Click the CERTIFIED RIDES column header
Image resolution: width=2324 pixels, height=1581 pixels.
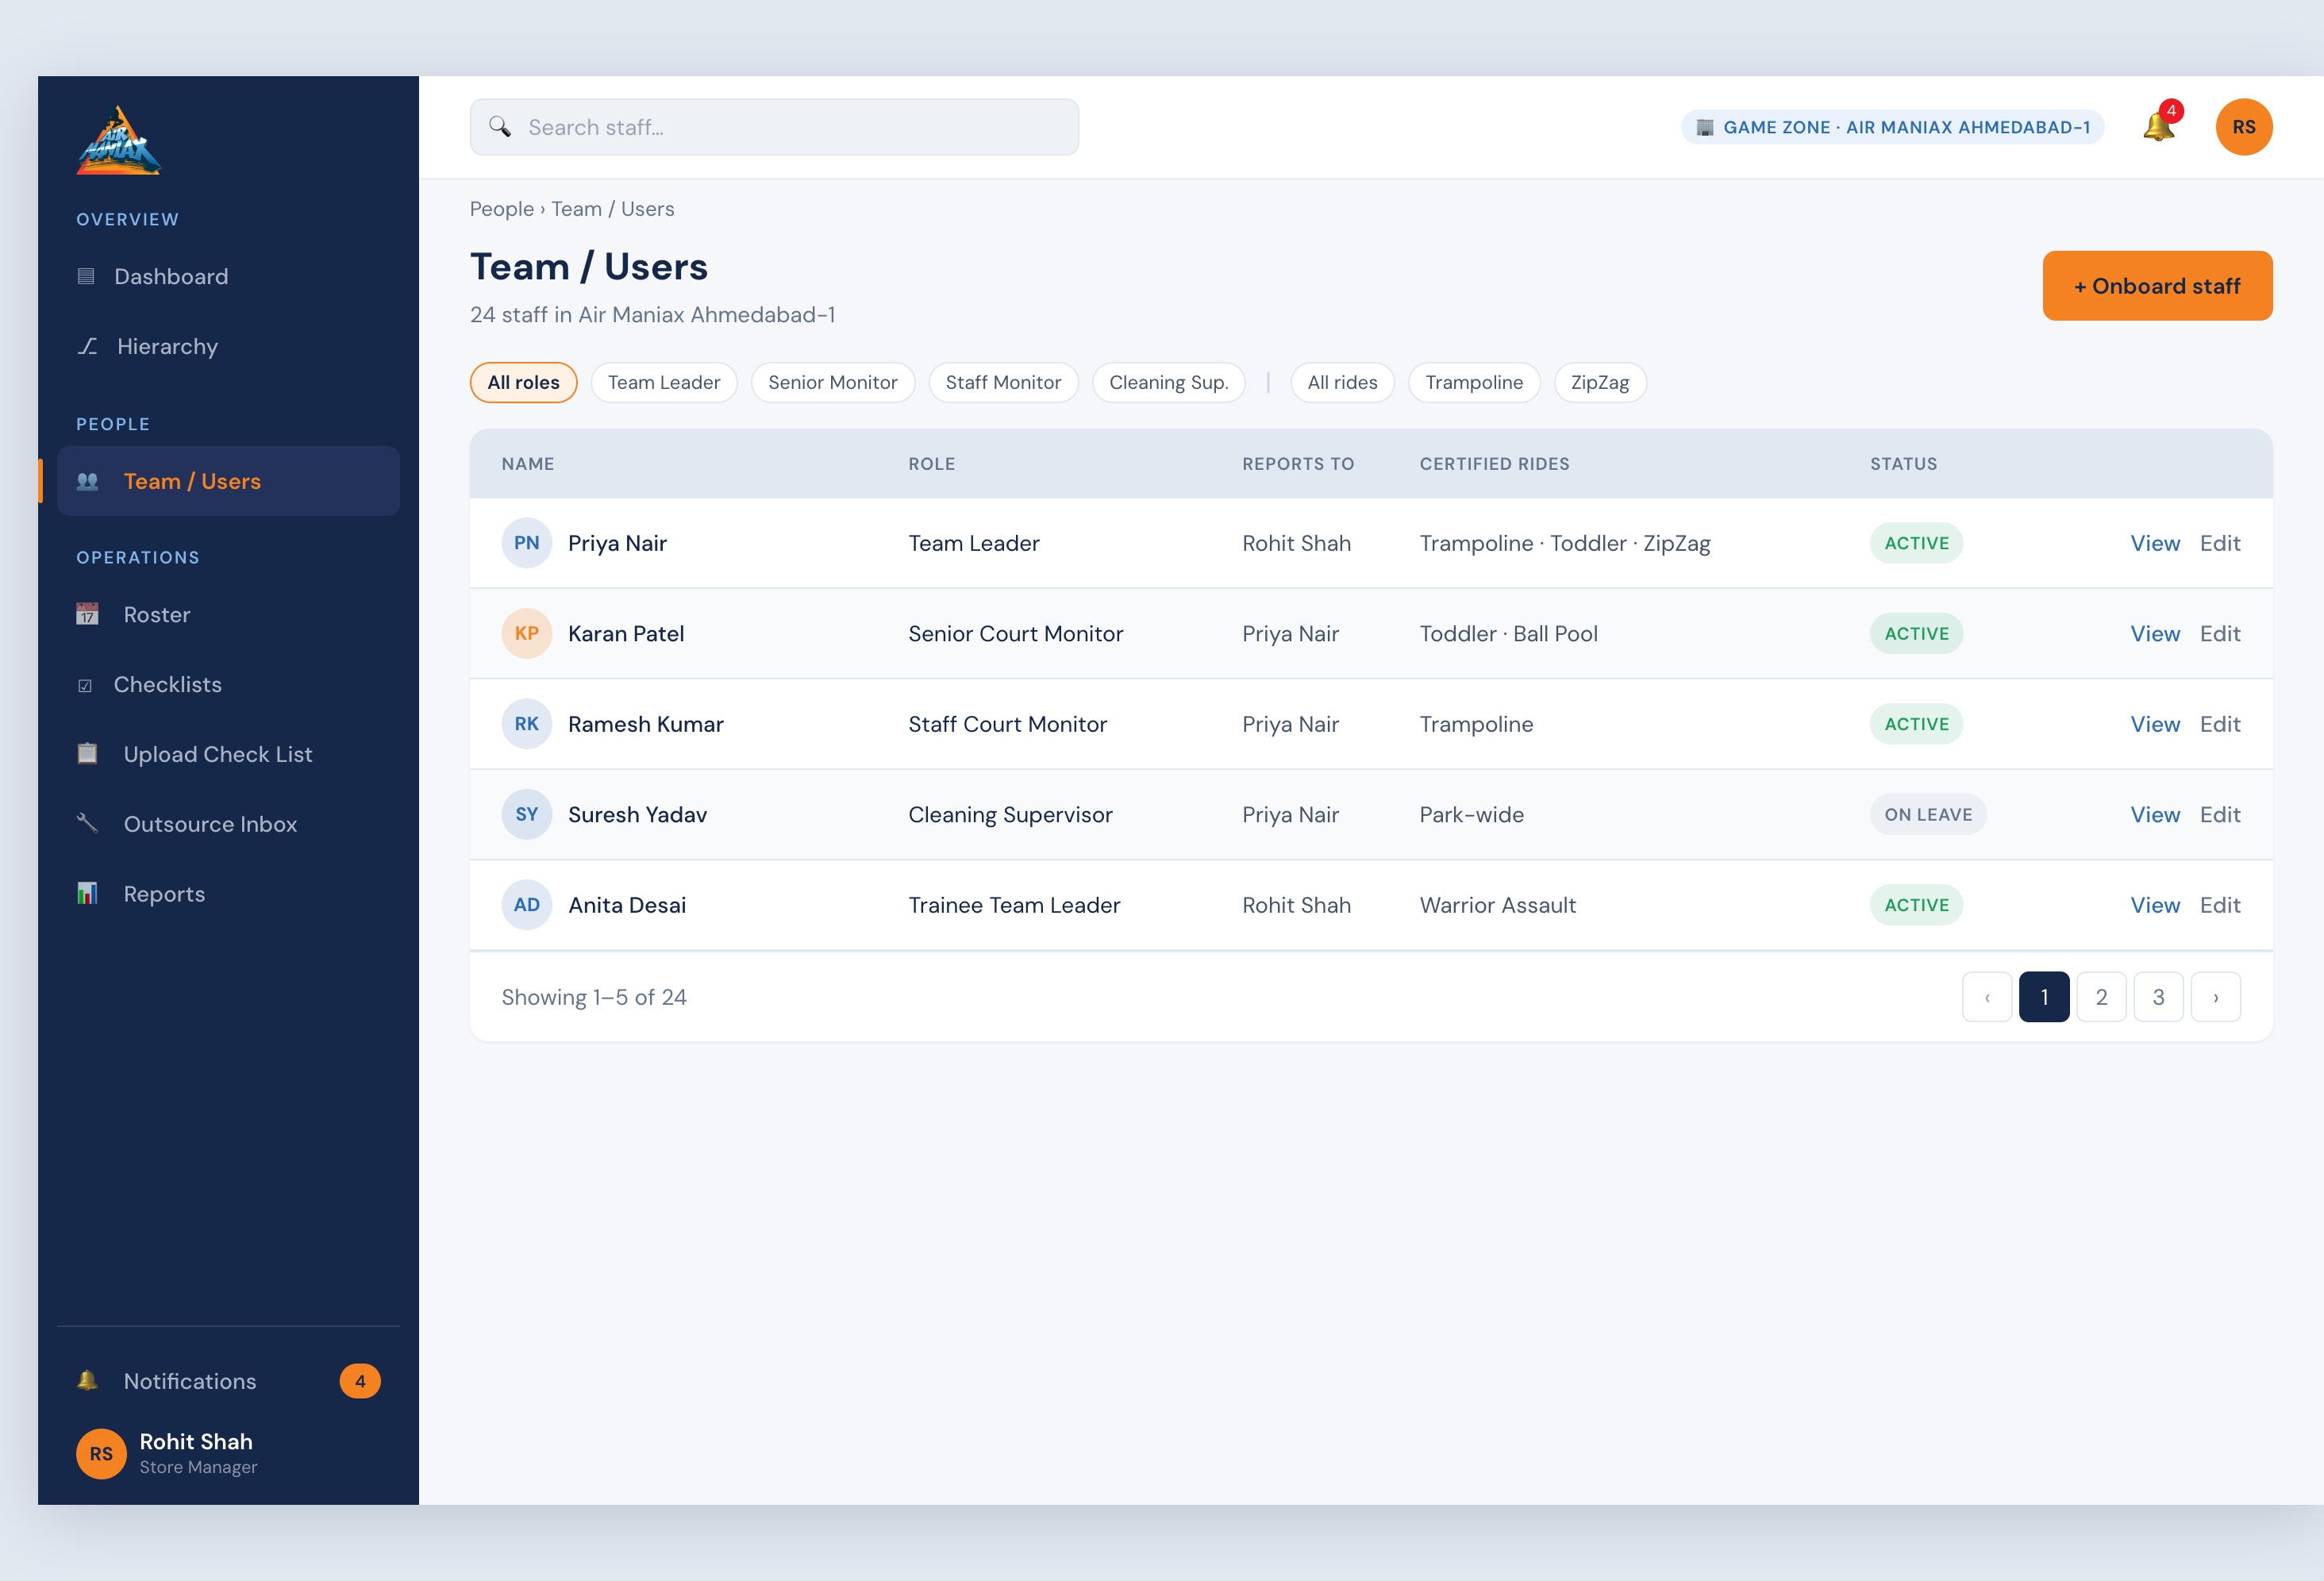1494,464
